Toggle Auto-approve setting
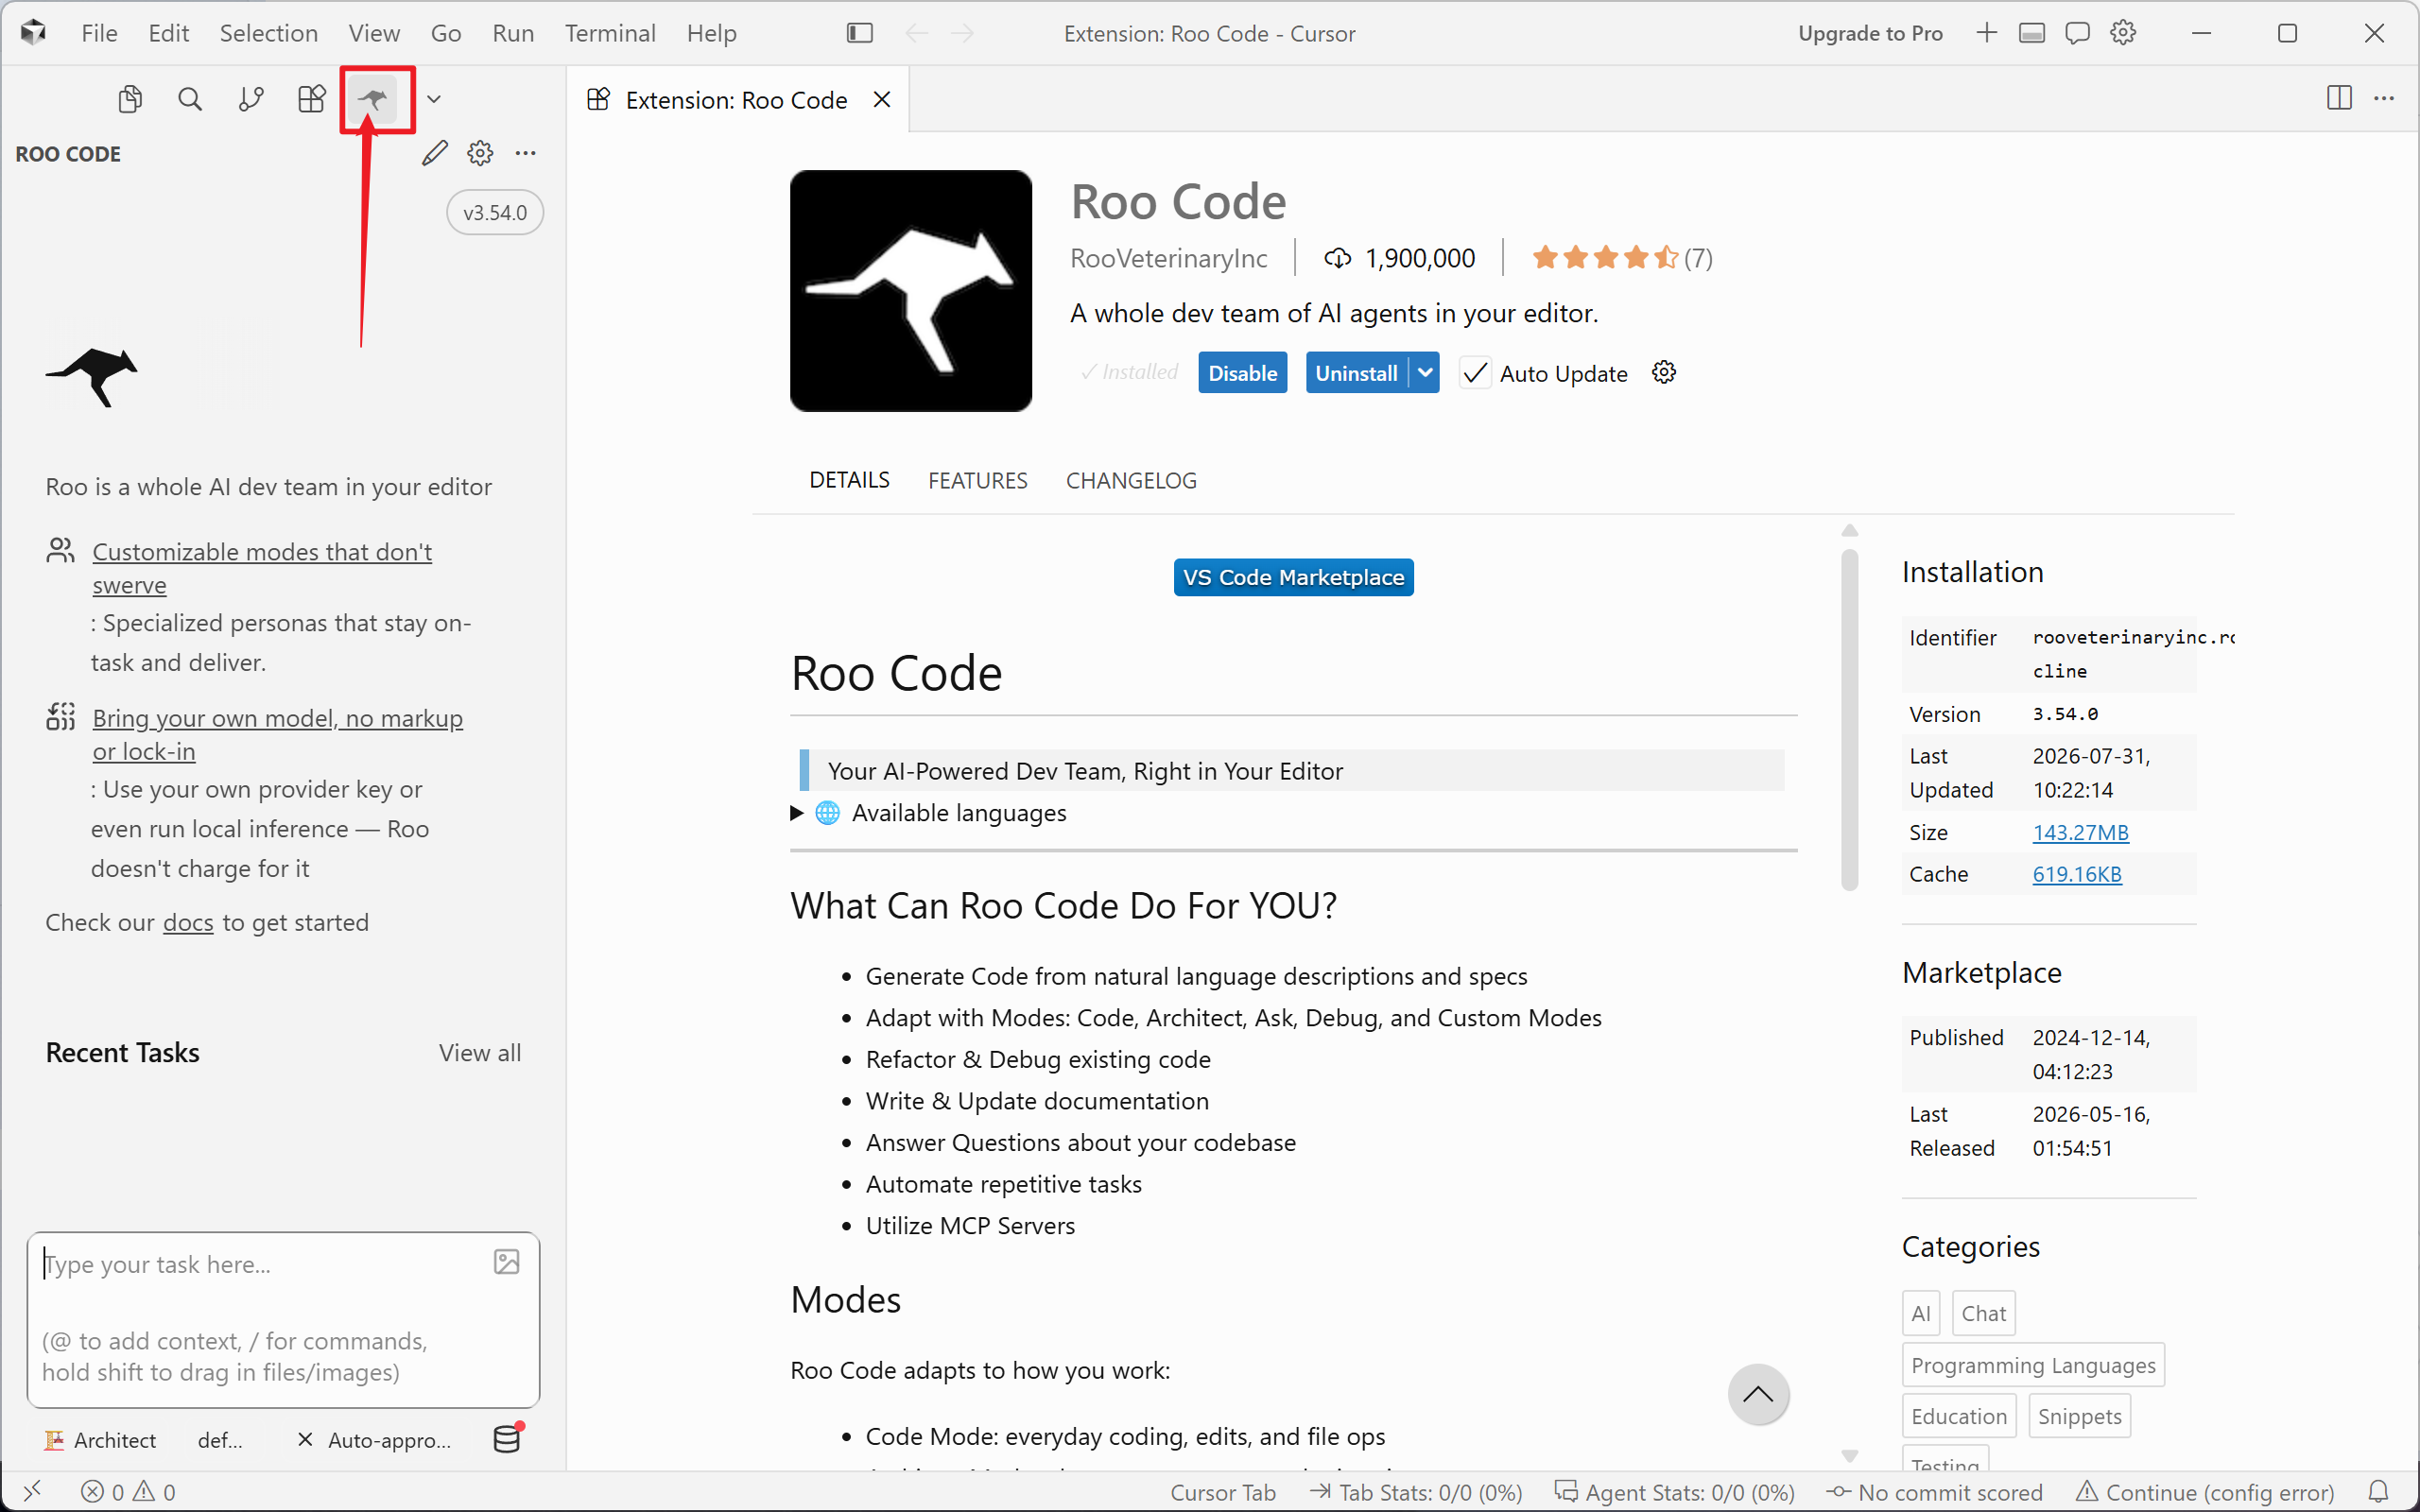Viewport: 2420px width, 1512px height. (x=375, y=1440)
